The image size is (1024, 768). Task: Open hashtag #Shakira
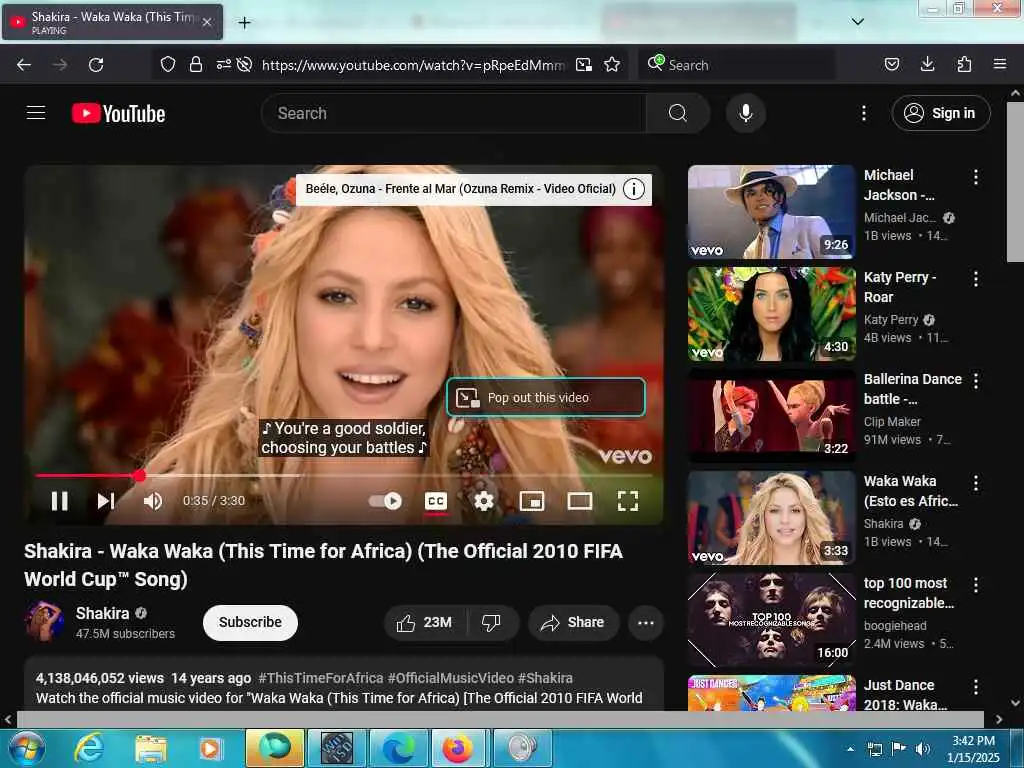545,678
